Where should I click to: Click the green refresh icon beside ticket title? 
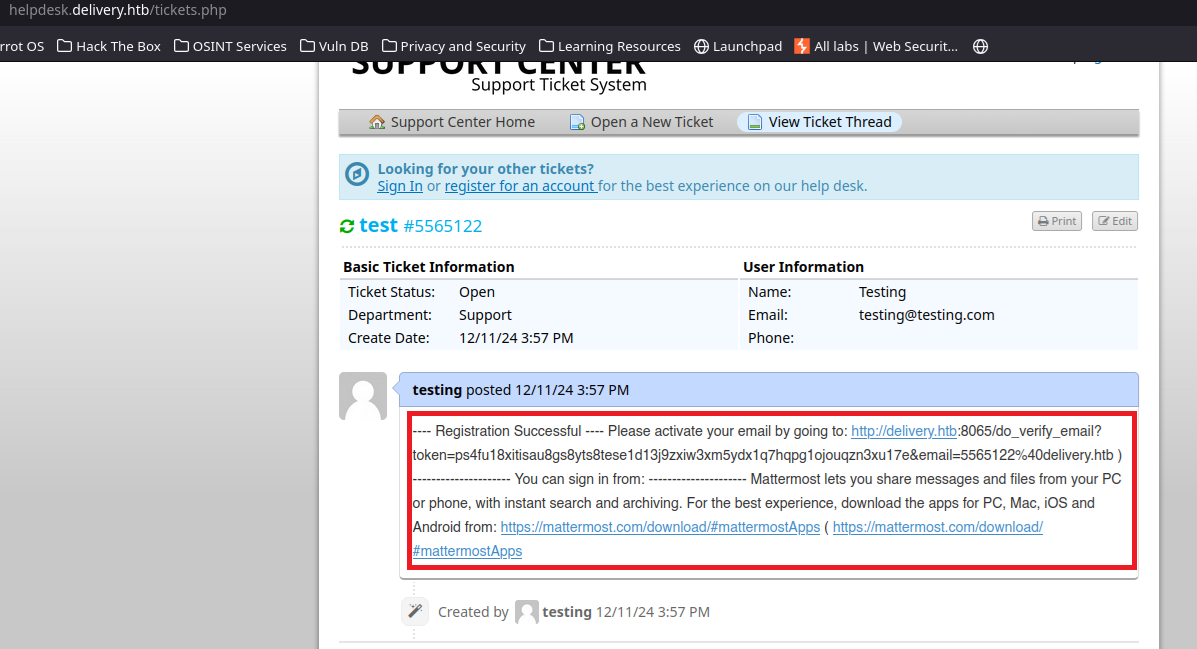click(x=347, y=226)
